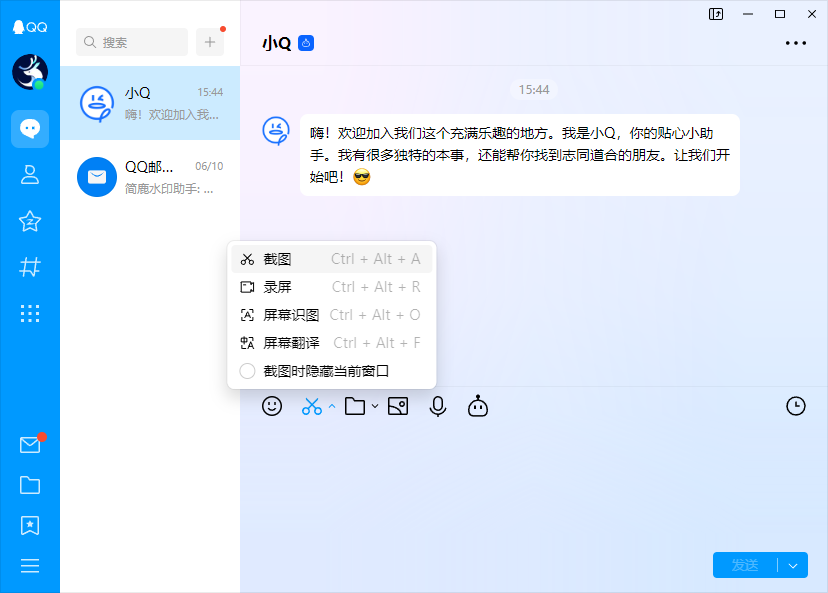
Task: Open the Contacts icon in the left sidebar
Action: 30,175
